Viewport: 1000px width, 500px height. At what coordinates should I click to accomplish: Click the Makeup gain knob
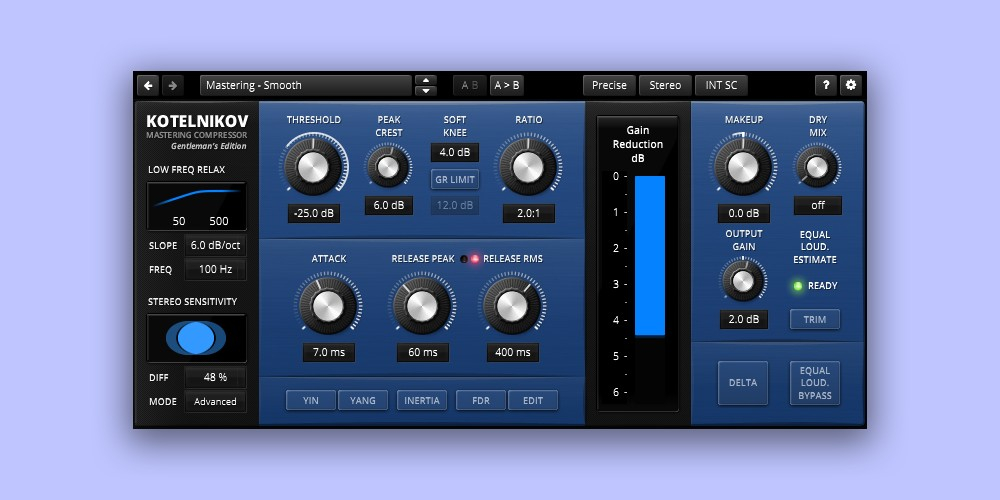pyautogui.click(x=743, y=167)
